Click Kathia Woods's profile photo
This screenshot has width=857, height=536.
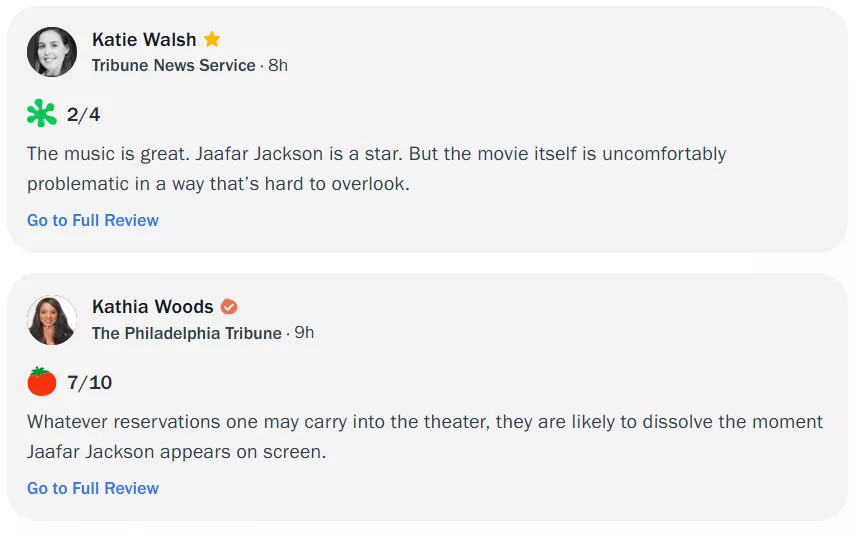[x=52, y=320]
